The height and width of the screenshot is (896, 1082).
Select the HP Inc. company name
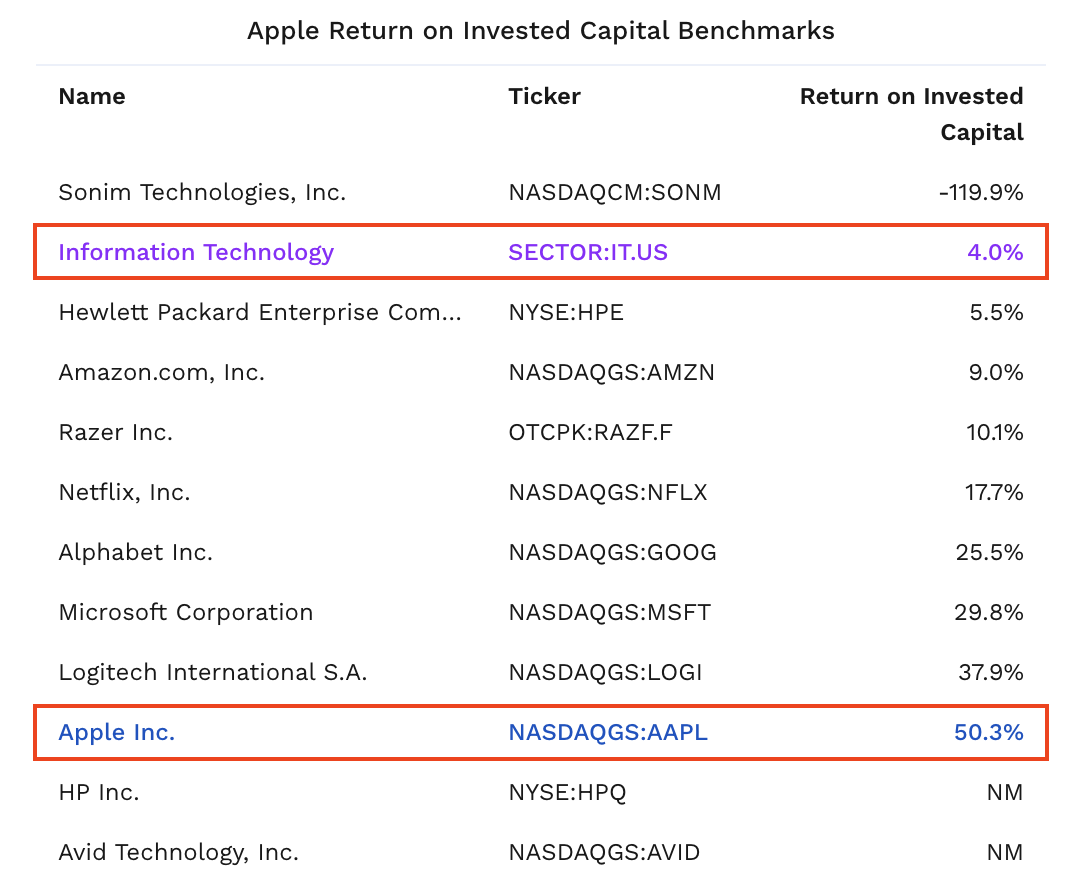click(x=99, y=792)
